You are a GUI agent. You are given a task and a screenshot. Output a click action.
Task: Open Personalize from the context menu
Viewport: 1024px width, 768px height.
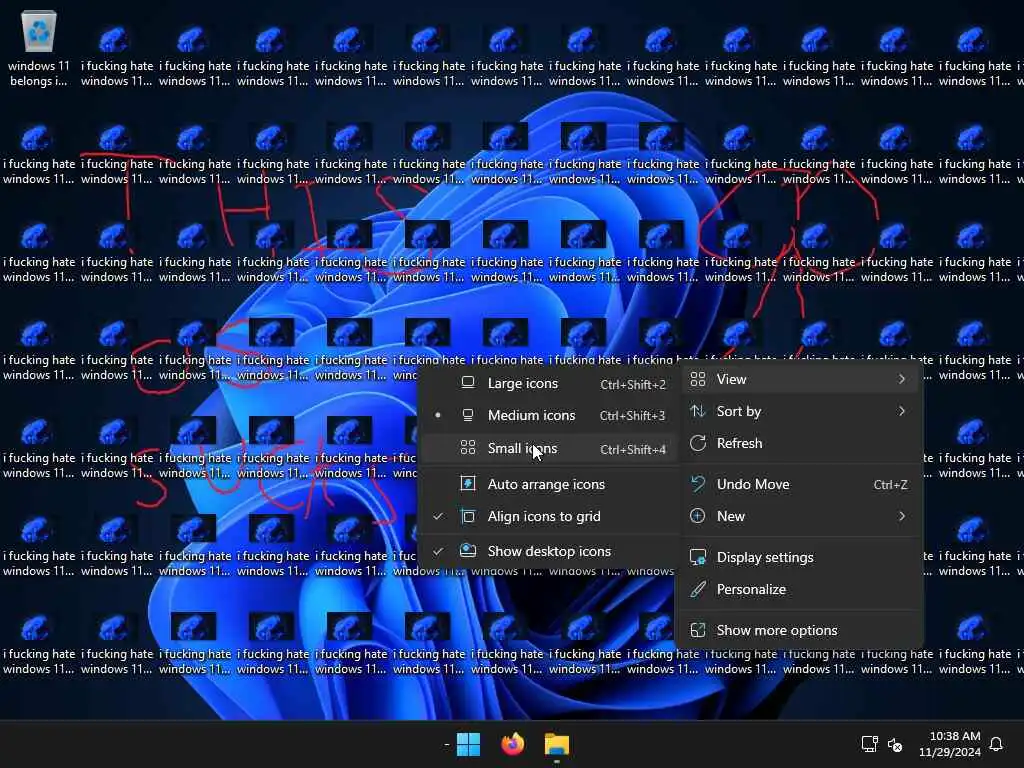point(800,589)
